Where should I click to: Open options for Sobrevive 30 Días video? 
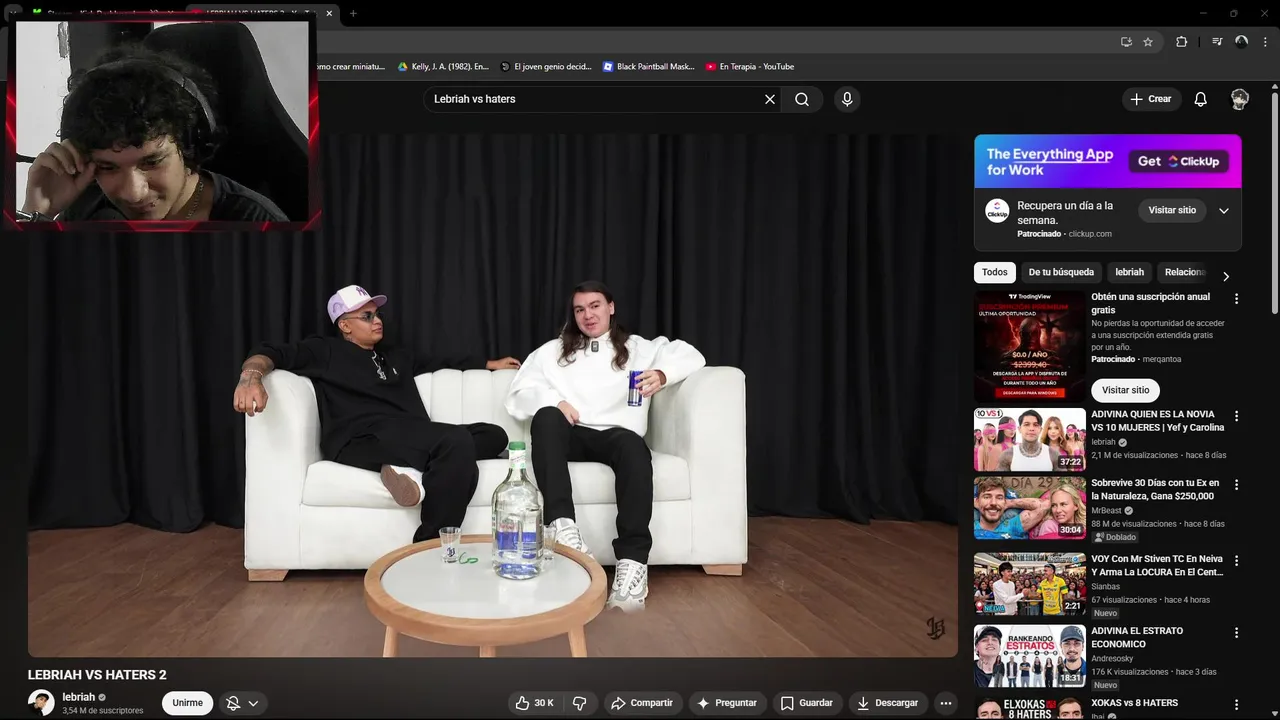click(1236, 485)
